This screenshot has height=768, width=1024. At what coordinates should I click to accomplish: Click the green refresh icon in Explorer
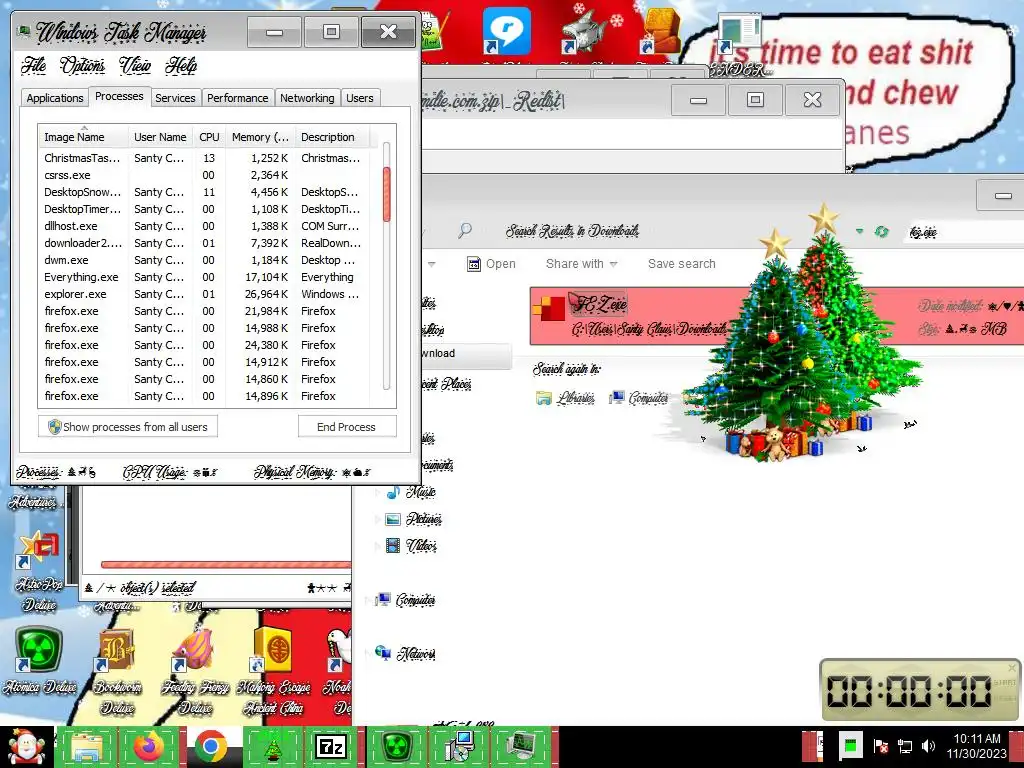881,231
